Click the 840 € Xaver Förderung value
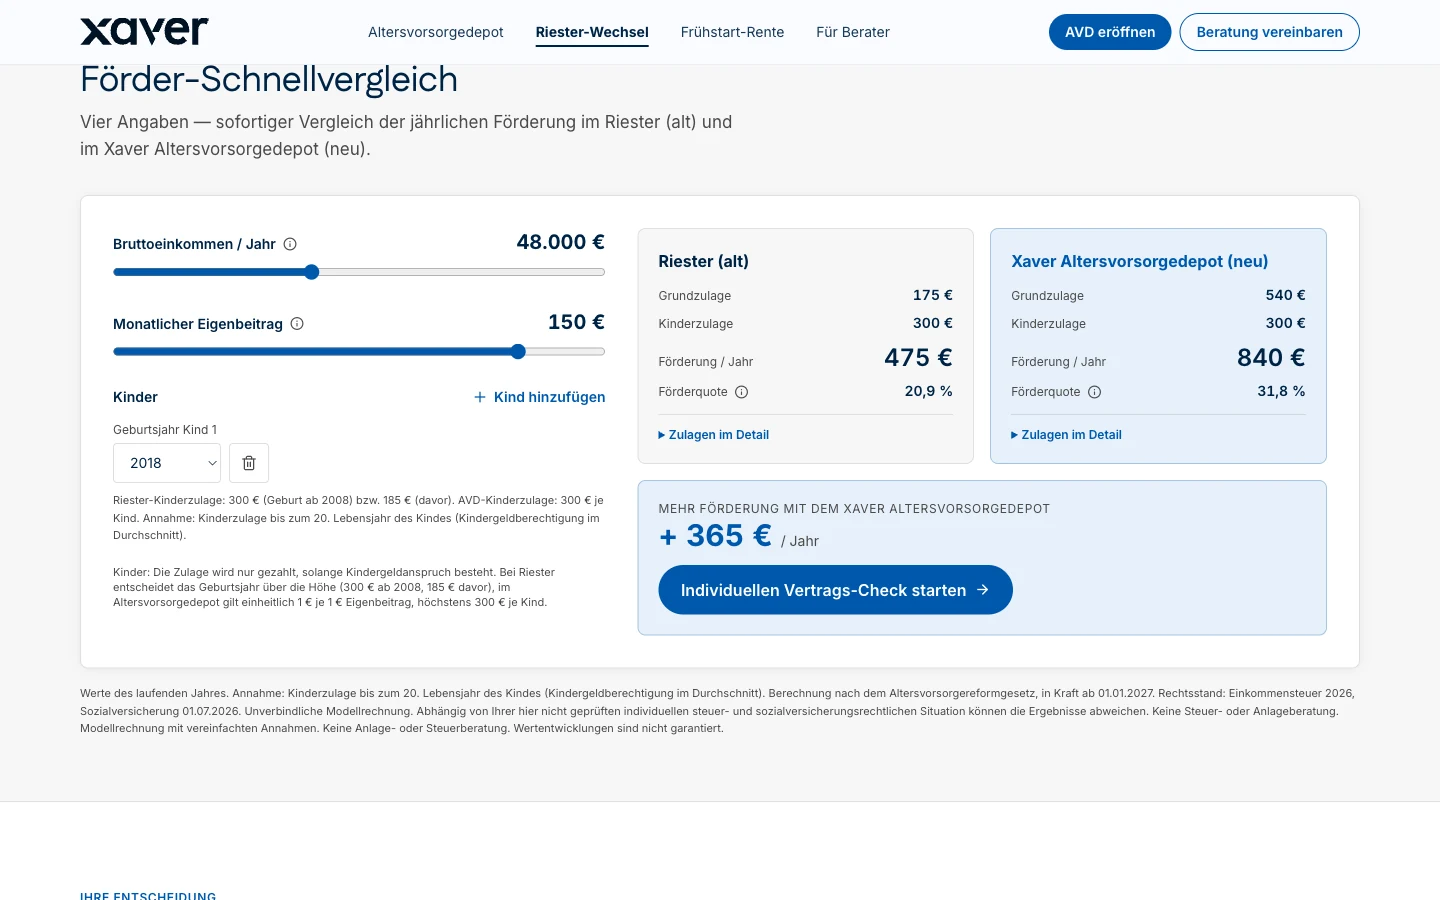 click(1271, 357)
